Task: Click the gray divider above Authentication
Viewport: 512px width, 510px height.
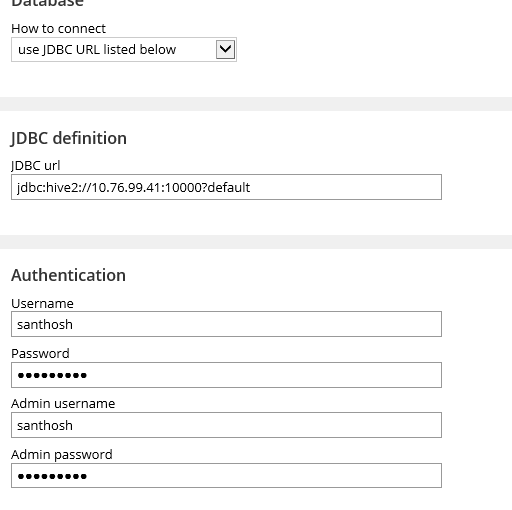Action: point(256,242)
